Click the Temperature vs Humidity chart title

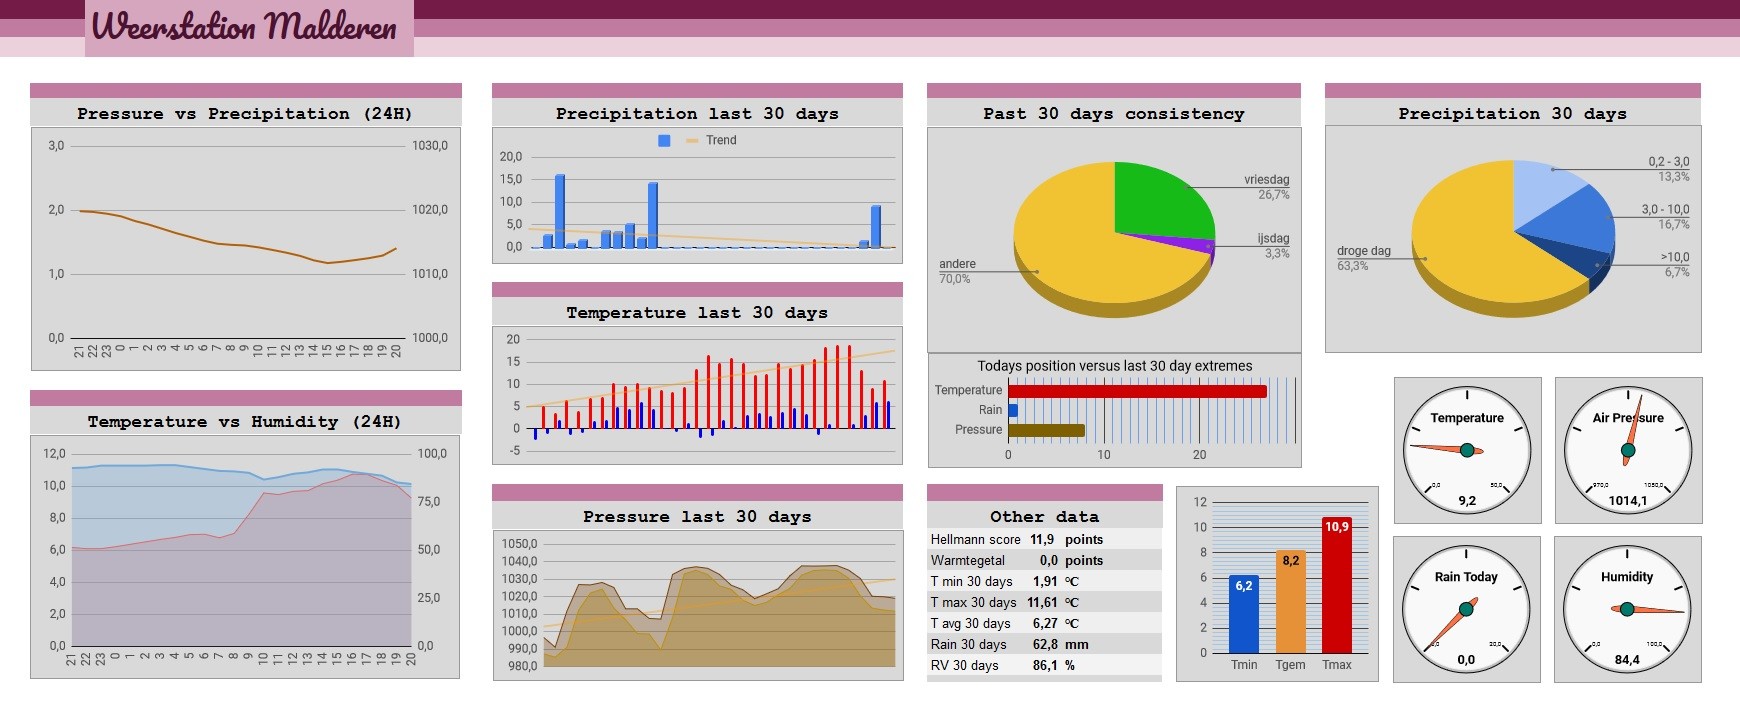(245, 421)
